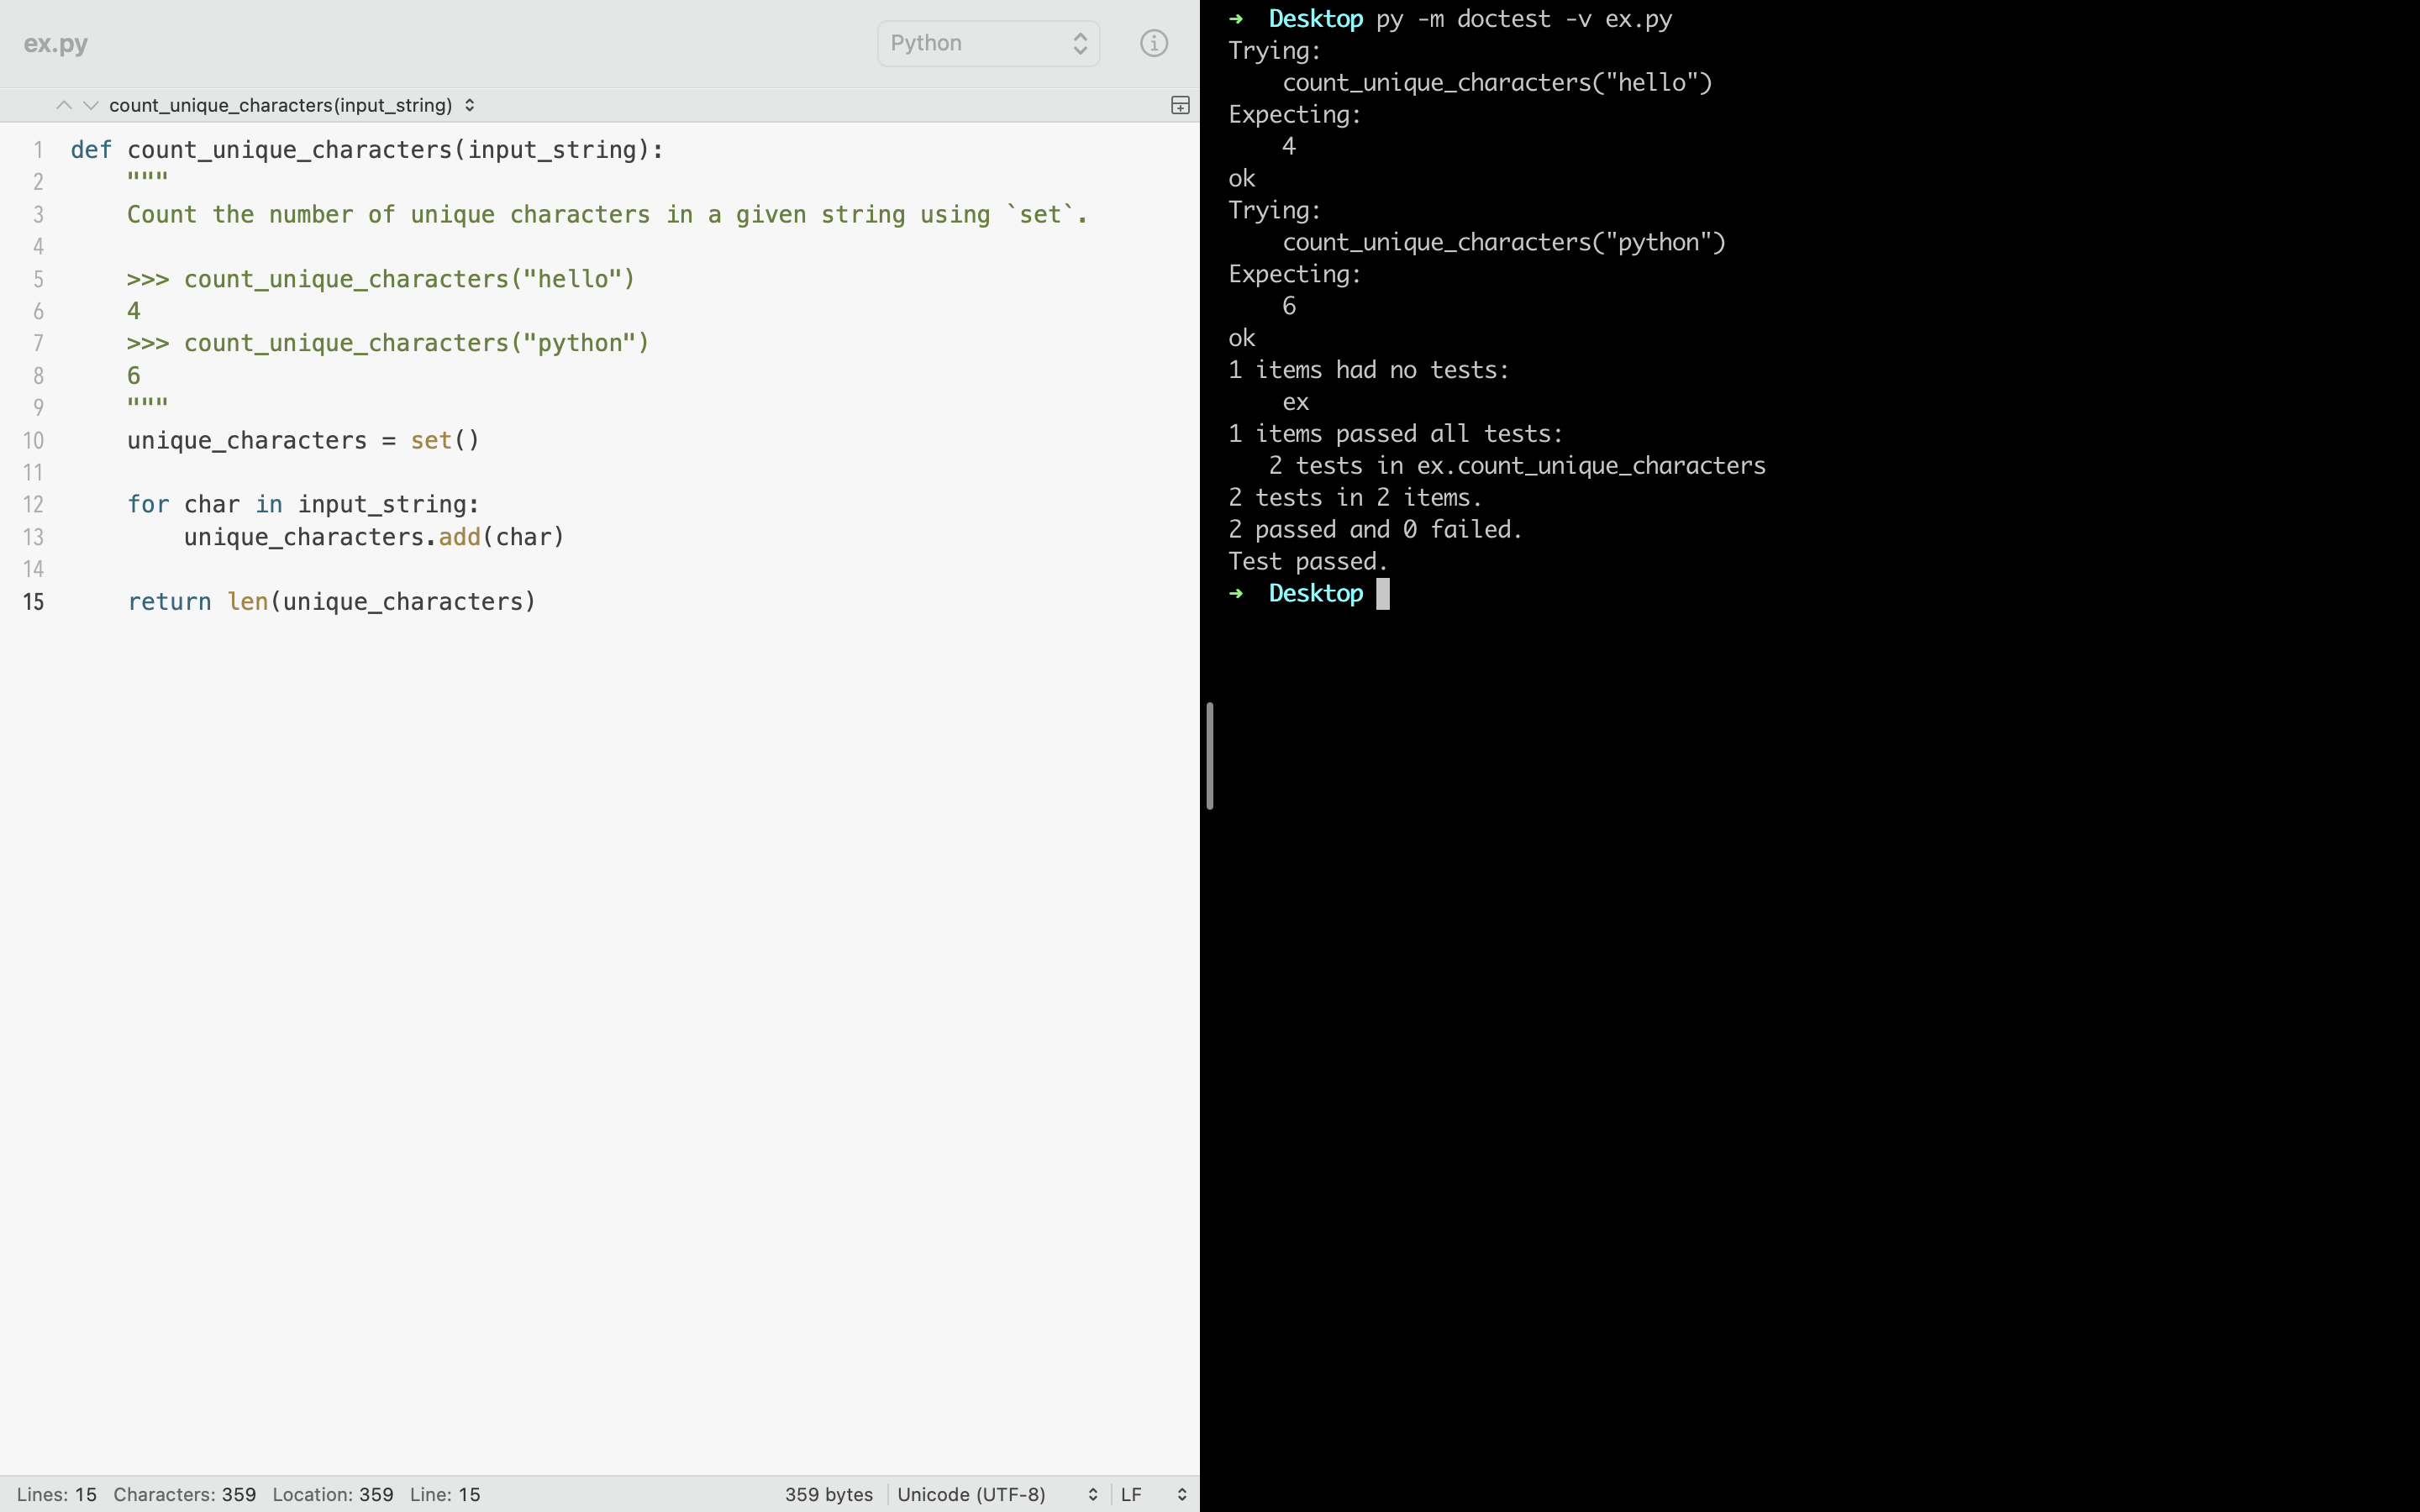Viewport: 2420px width, 1512px height.
Task: Click line number 1 in the gutter
Action: click(38, 150)
